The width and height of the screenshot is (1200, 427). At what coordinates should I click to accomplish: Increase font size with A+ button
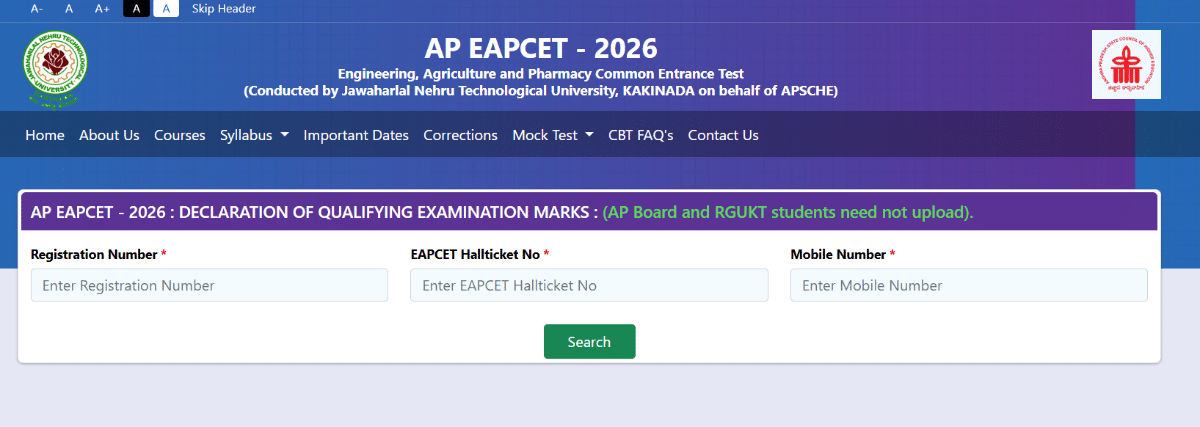102,8
